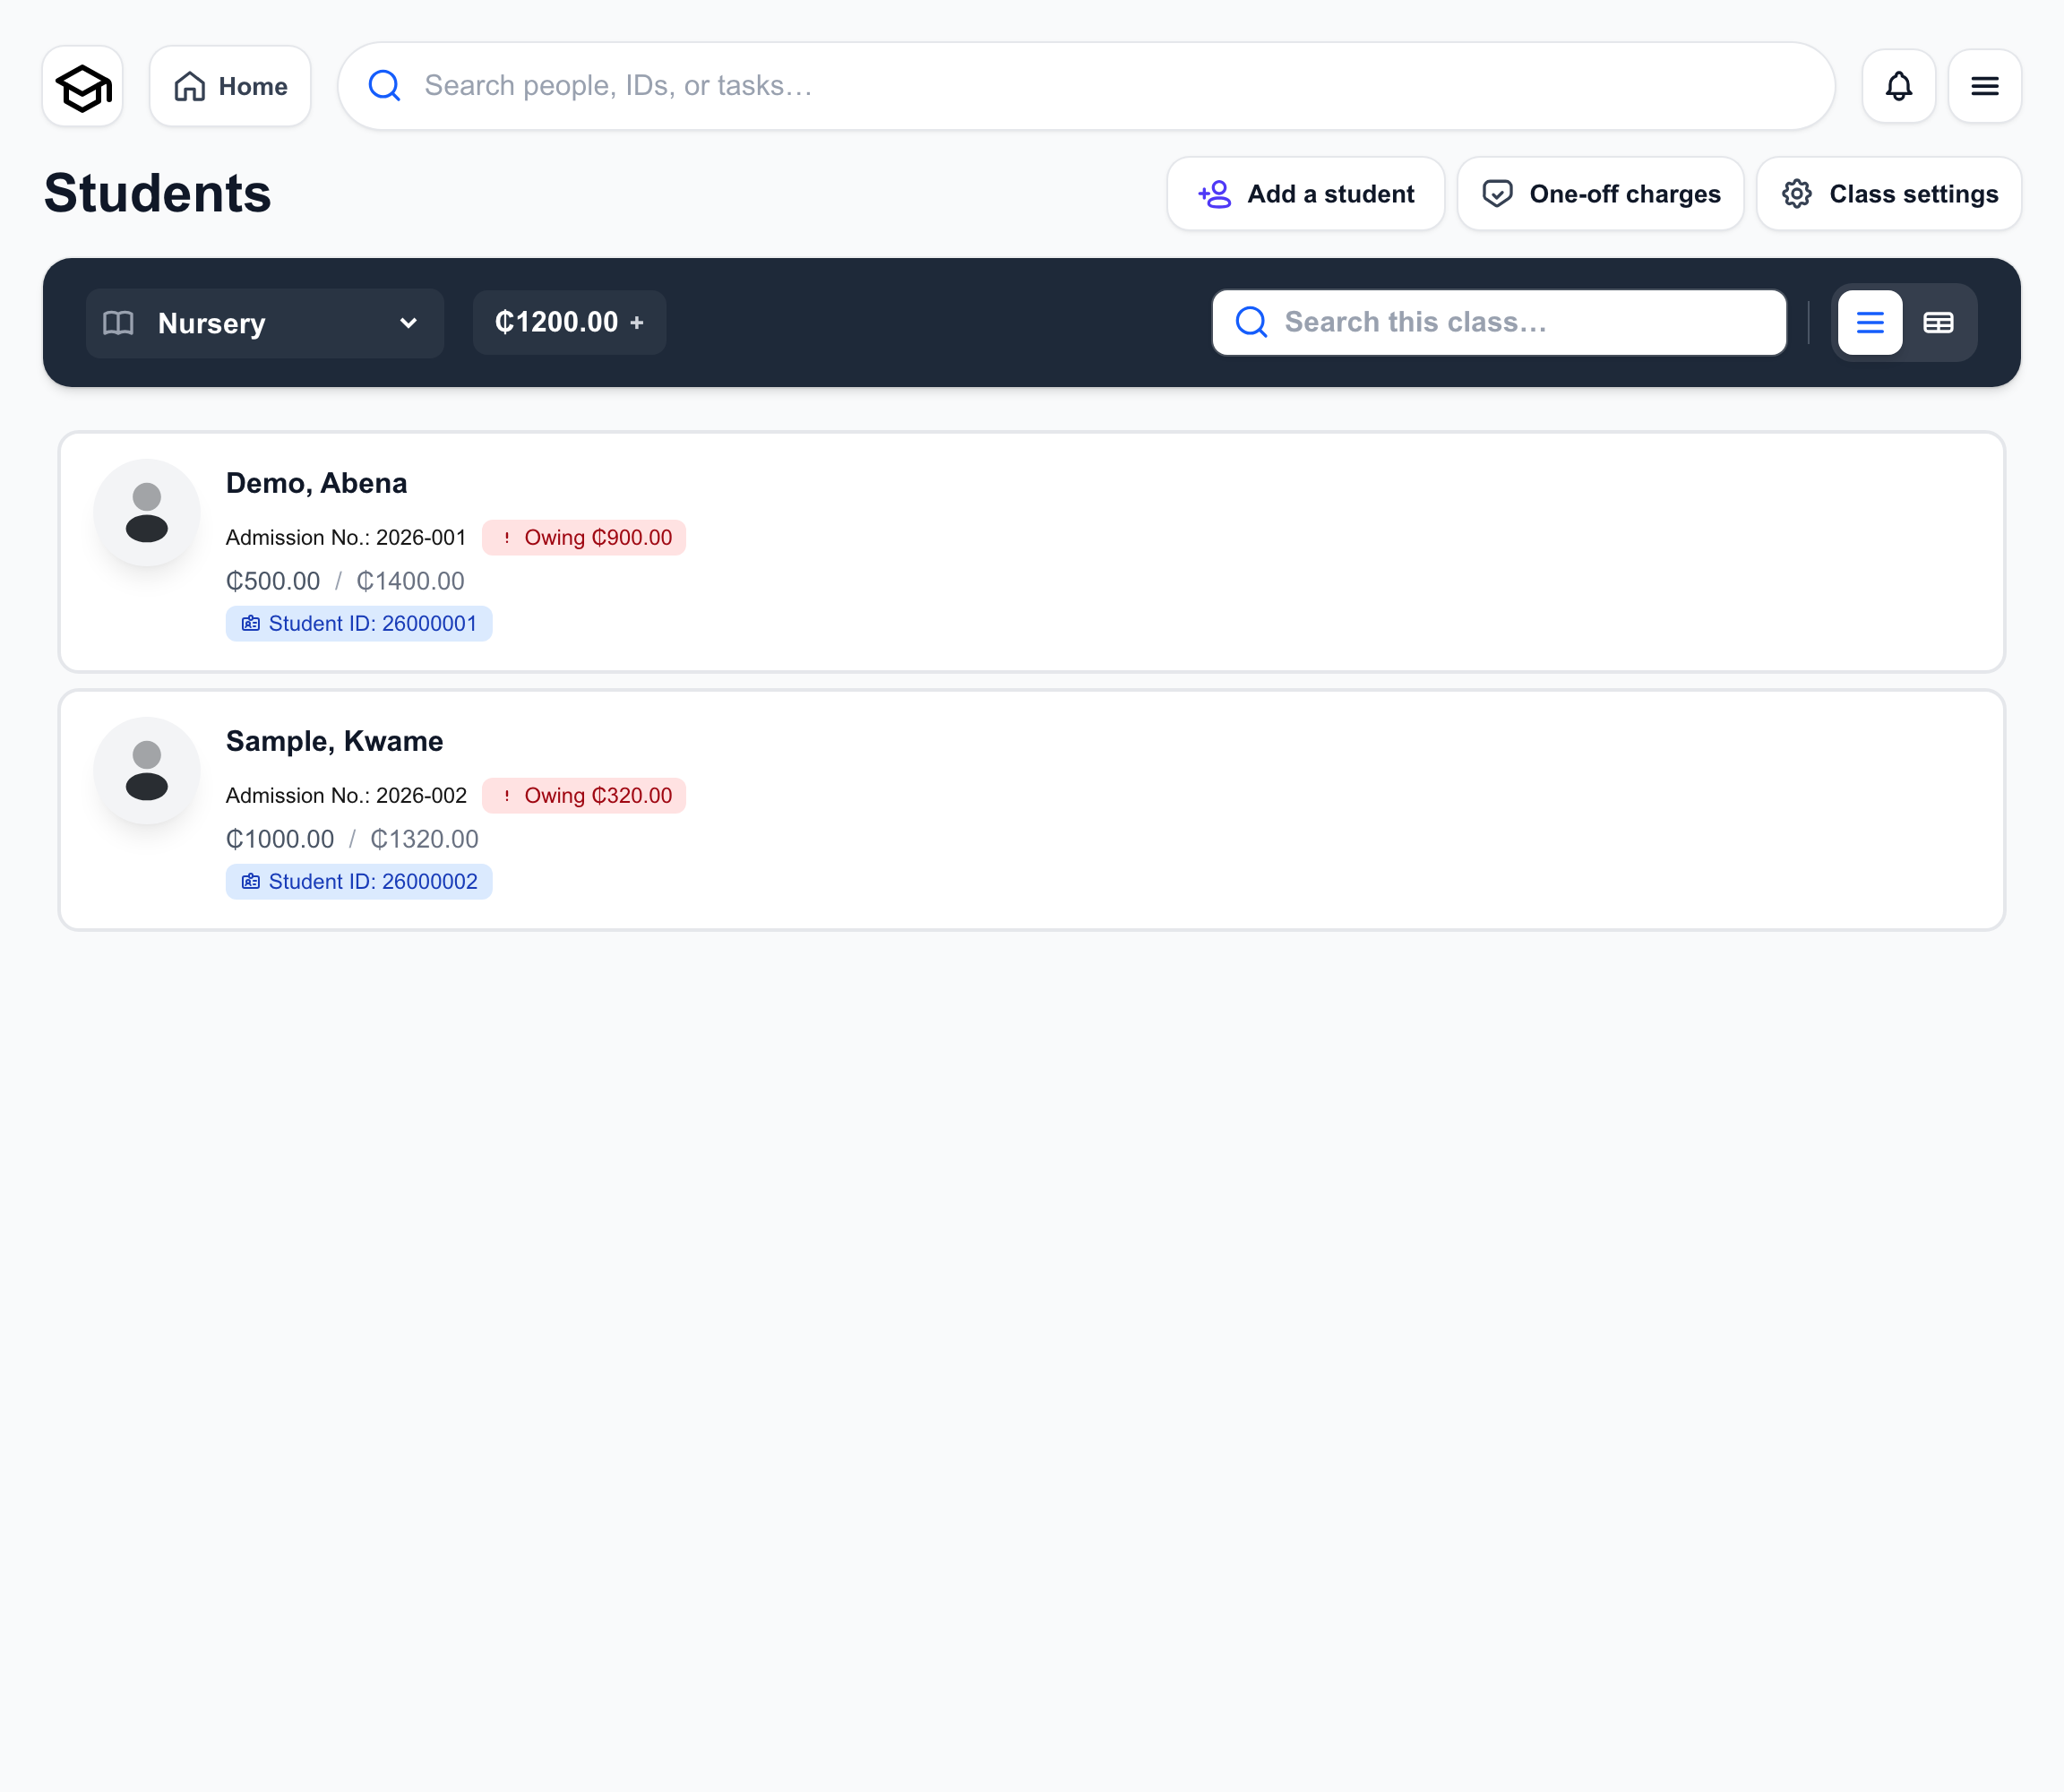The width and height of the screenshot is (2064, 1792).
Task: Focus the 'Search people, IDs, or tasks' field
Action: 1086,86
